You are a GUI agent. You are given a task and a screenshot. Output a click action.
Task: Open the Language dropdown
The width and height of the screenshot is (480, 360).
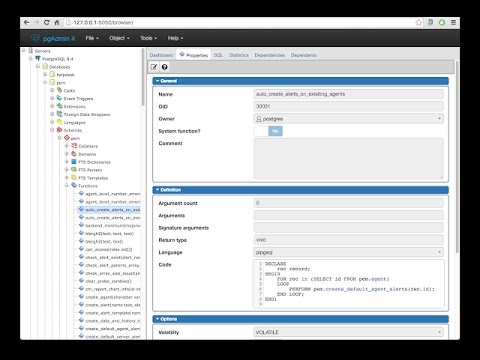[349, 252]
